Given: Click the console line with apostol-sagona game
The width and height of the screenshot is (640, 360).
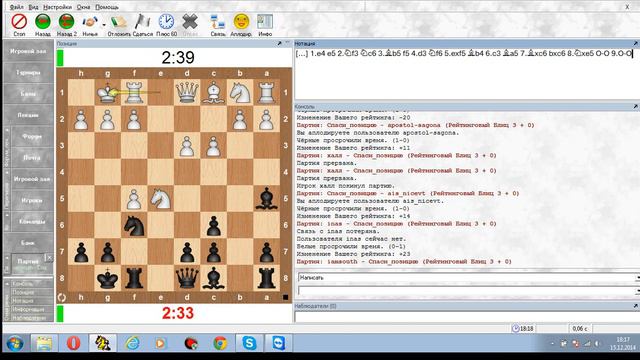Looking at the screenshot, I should coord(415,125).
